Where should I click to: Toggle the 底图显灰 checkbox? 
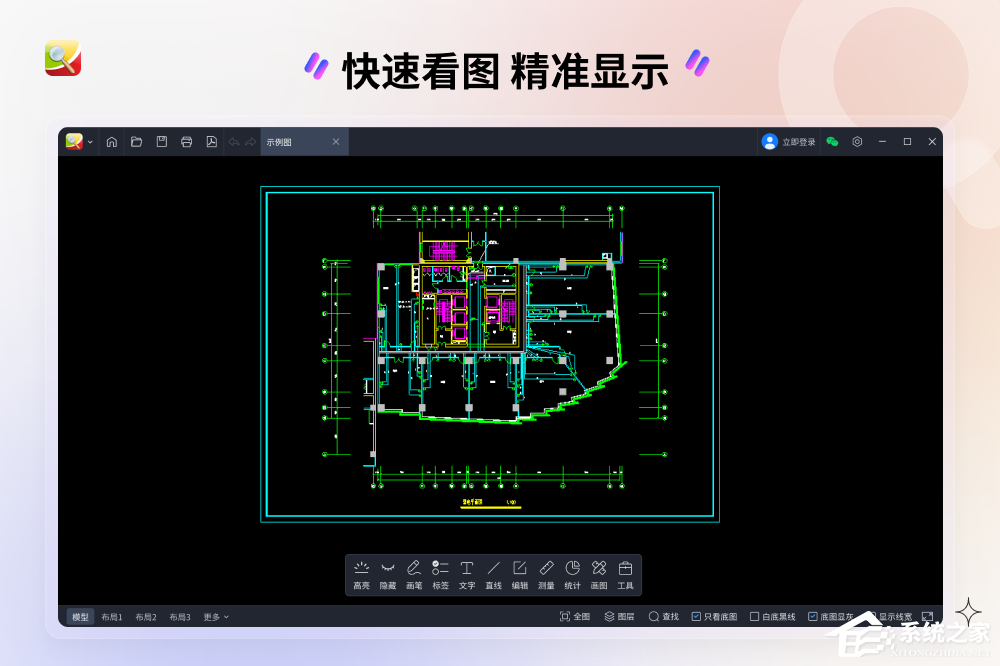(x=813, y=616)
